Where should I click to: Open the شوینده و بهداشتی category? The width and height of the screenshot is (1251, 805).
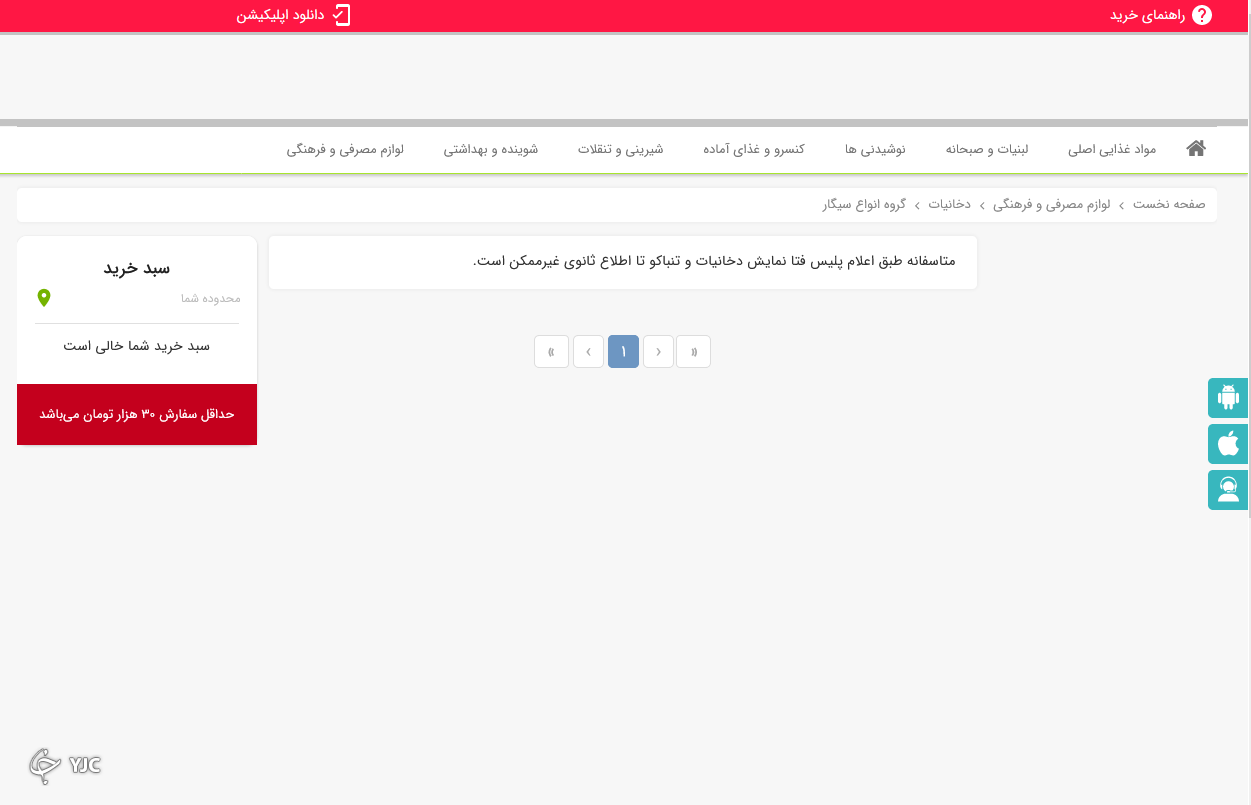coord(492,148)
